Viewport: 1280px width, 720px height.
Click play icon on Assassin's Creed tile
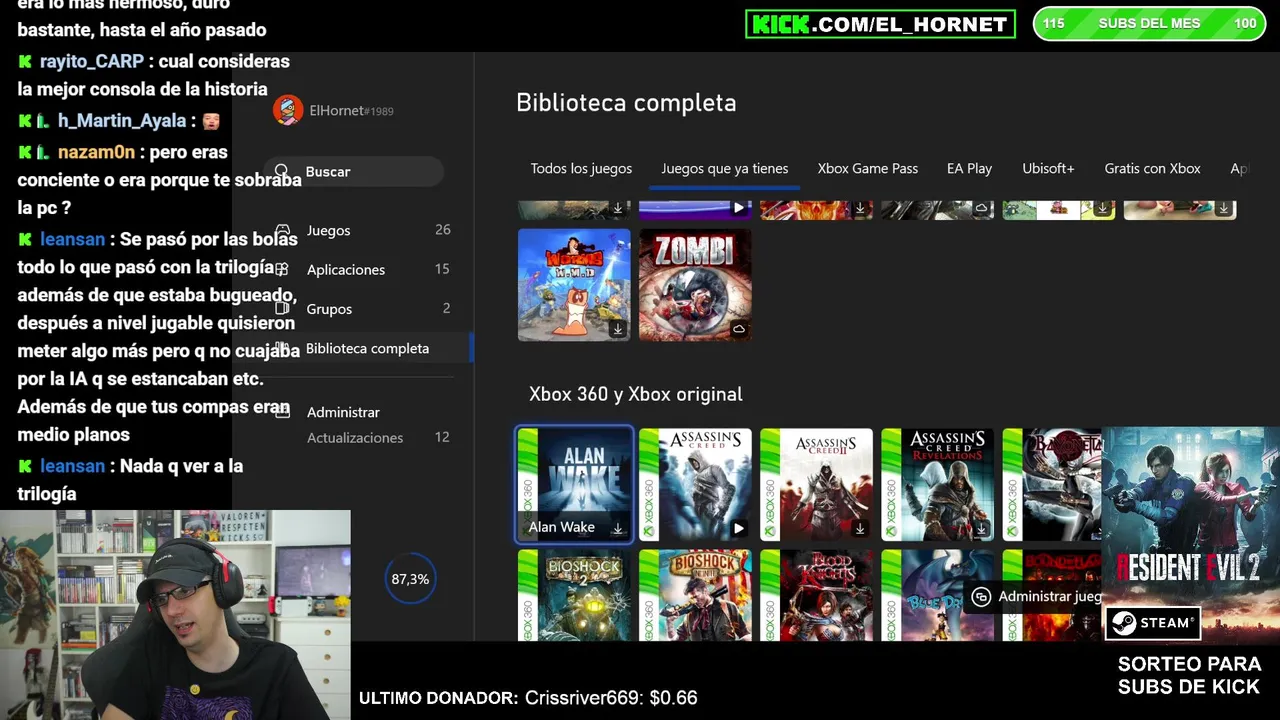[x=739, y=528]
